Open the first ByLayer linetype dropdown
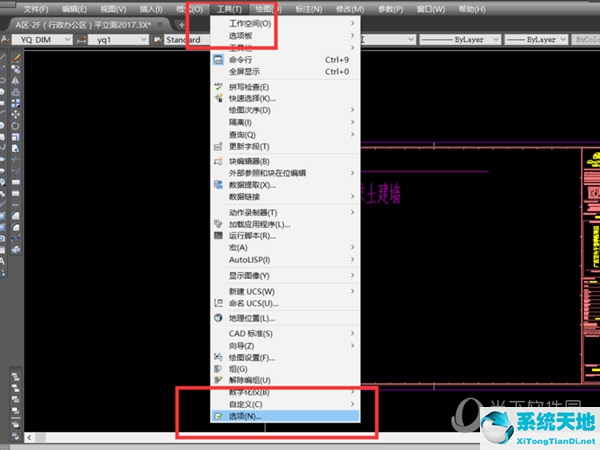Image resolution: width=600 pixels, height=450 pixels. 496,39
